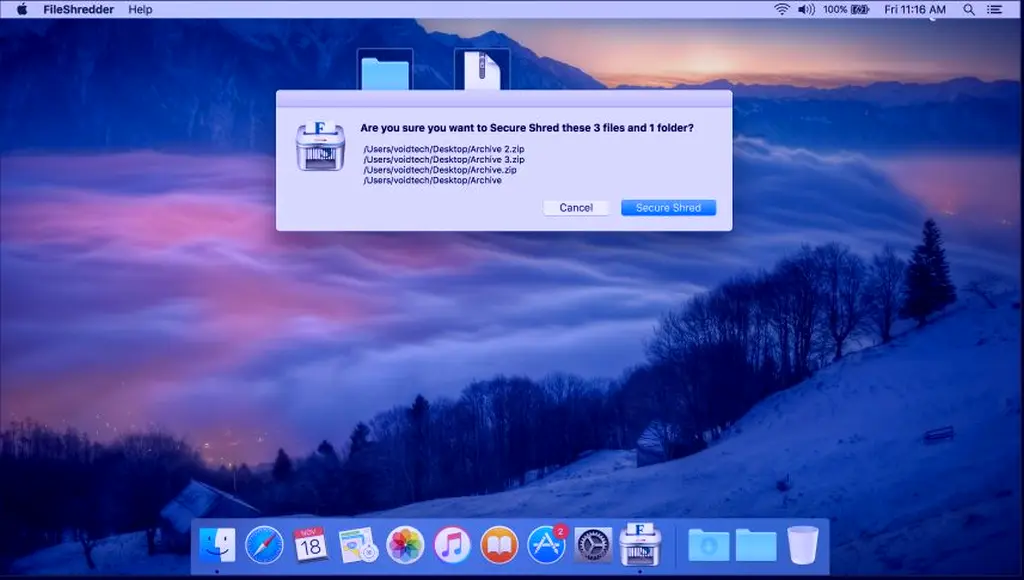Click the Fri 11:16 AM clock
This screenshot has height=580, width=1024.
pyautogui.click(x=914, y=9)
